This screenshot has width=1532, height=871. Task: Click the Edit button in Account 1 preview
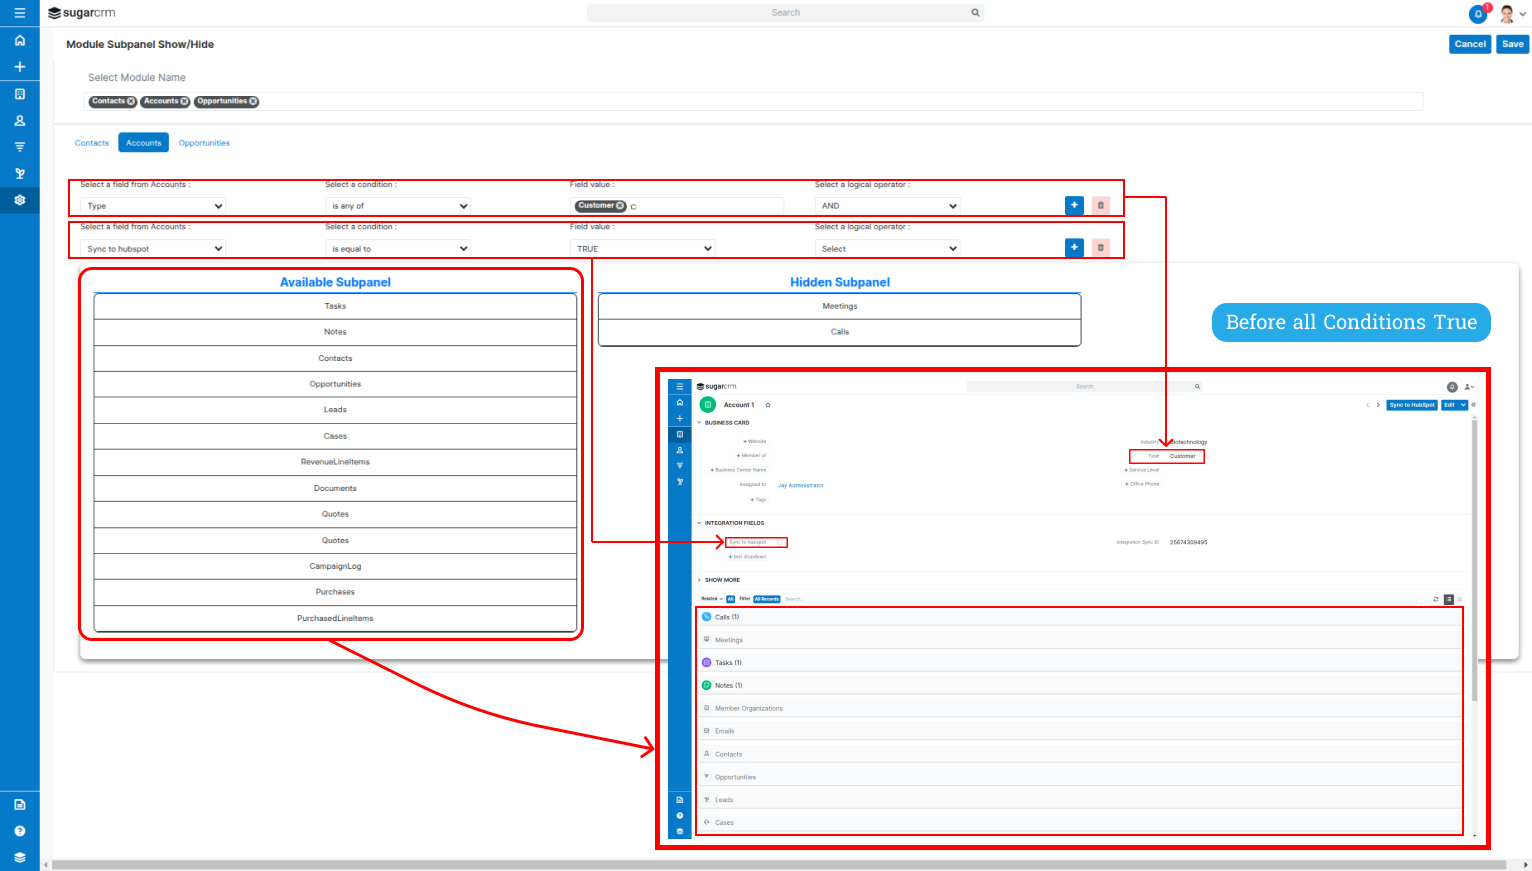1449,405
